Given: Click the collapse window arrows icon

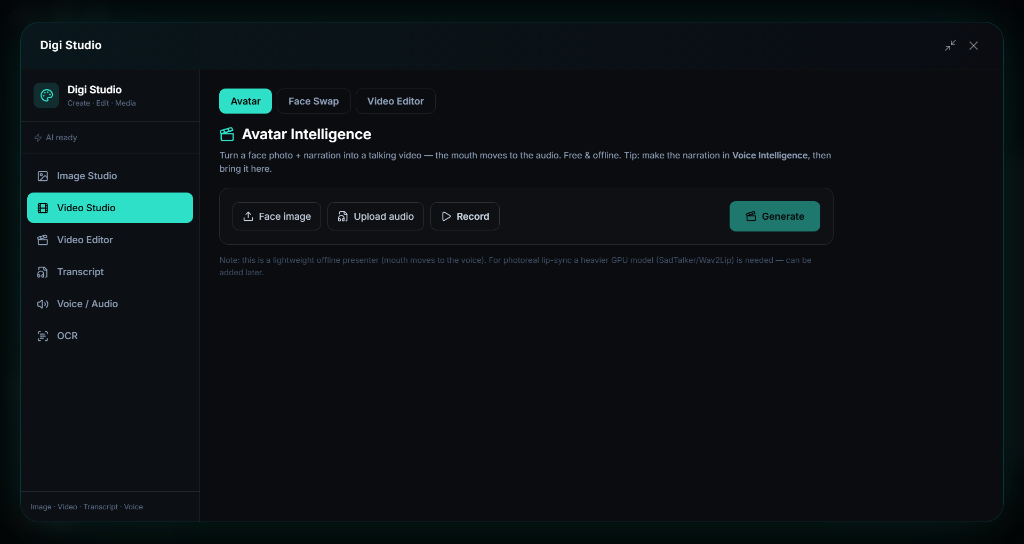Looking at the screenshot, I should pyautogui.click(x=950, y=46).
